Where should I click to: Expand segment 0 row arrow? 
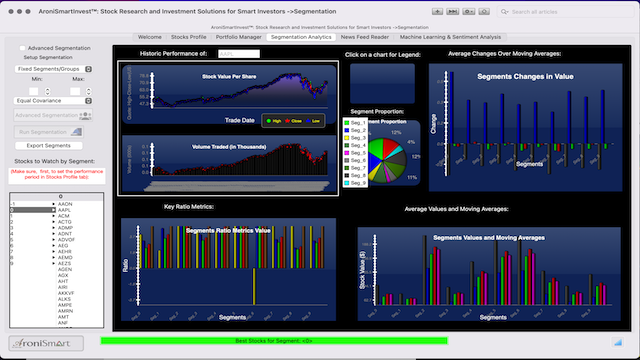[53, 210]
